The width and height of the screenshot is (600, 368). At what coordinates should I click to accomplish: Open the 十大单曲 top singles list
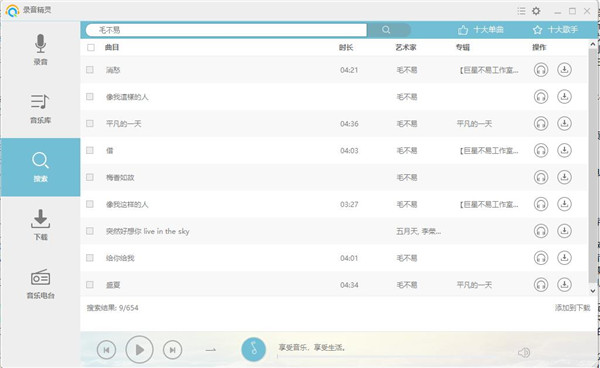point(481,30)
